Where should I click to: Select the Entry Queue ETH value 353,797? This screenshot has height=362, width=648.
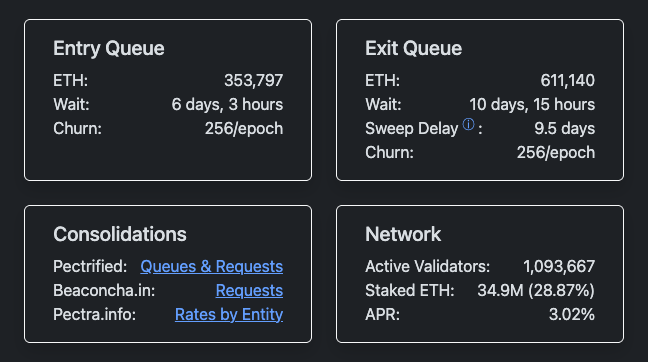253,81
